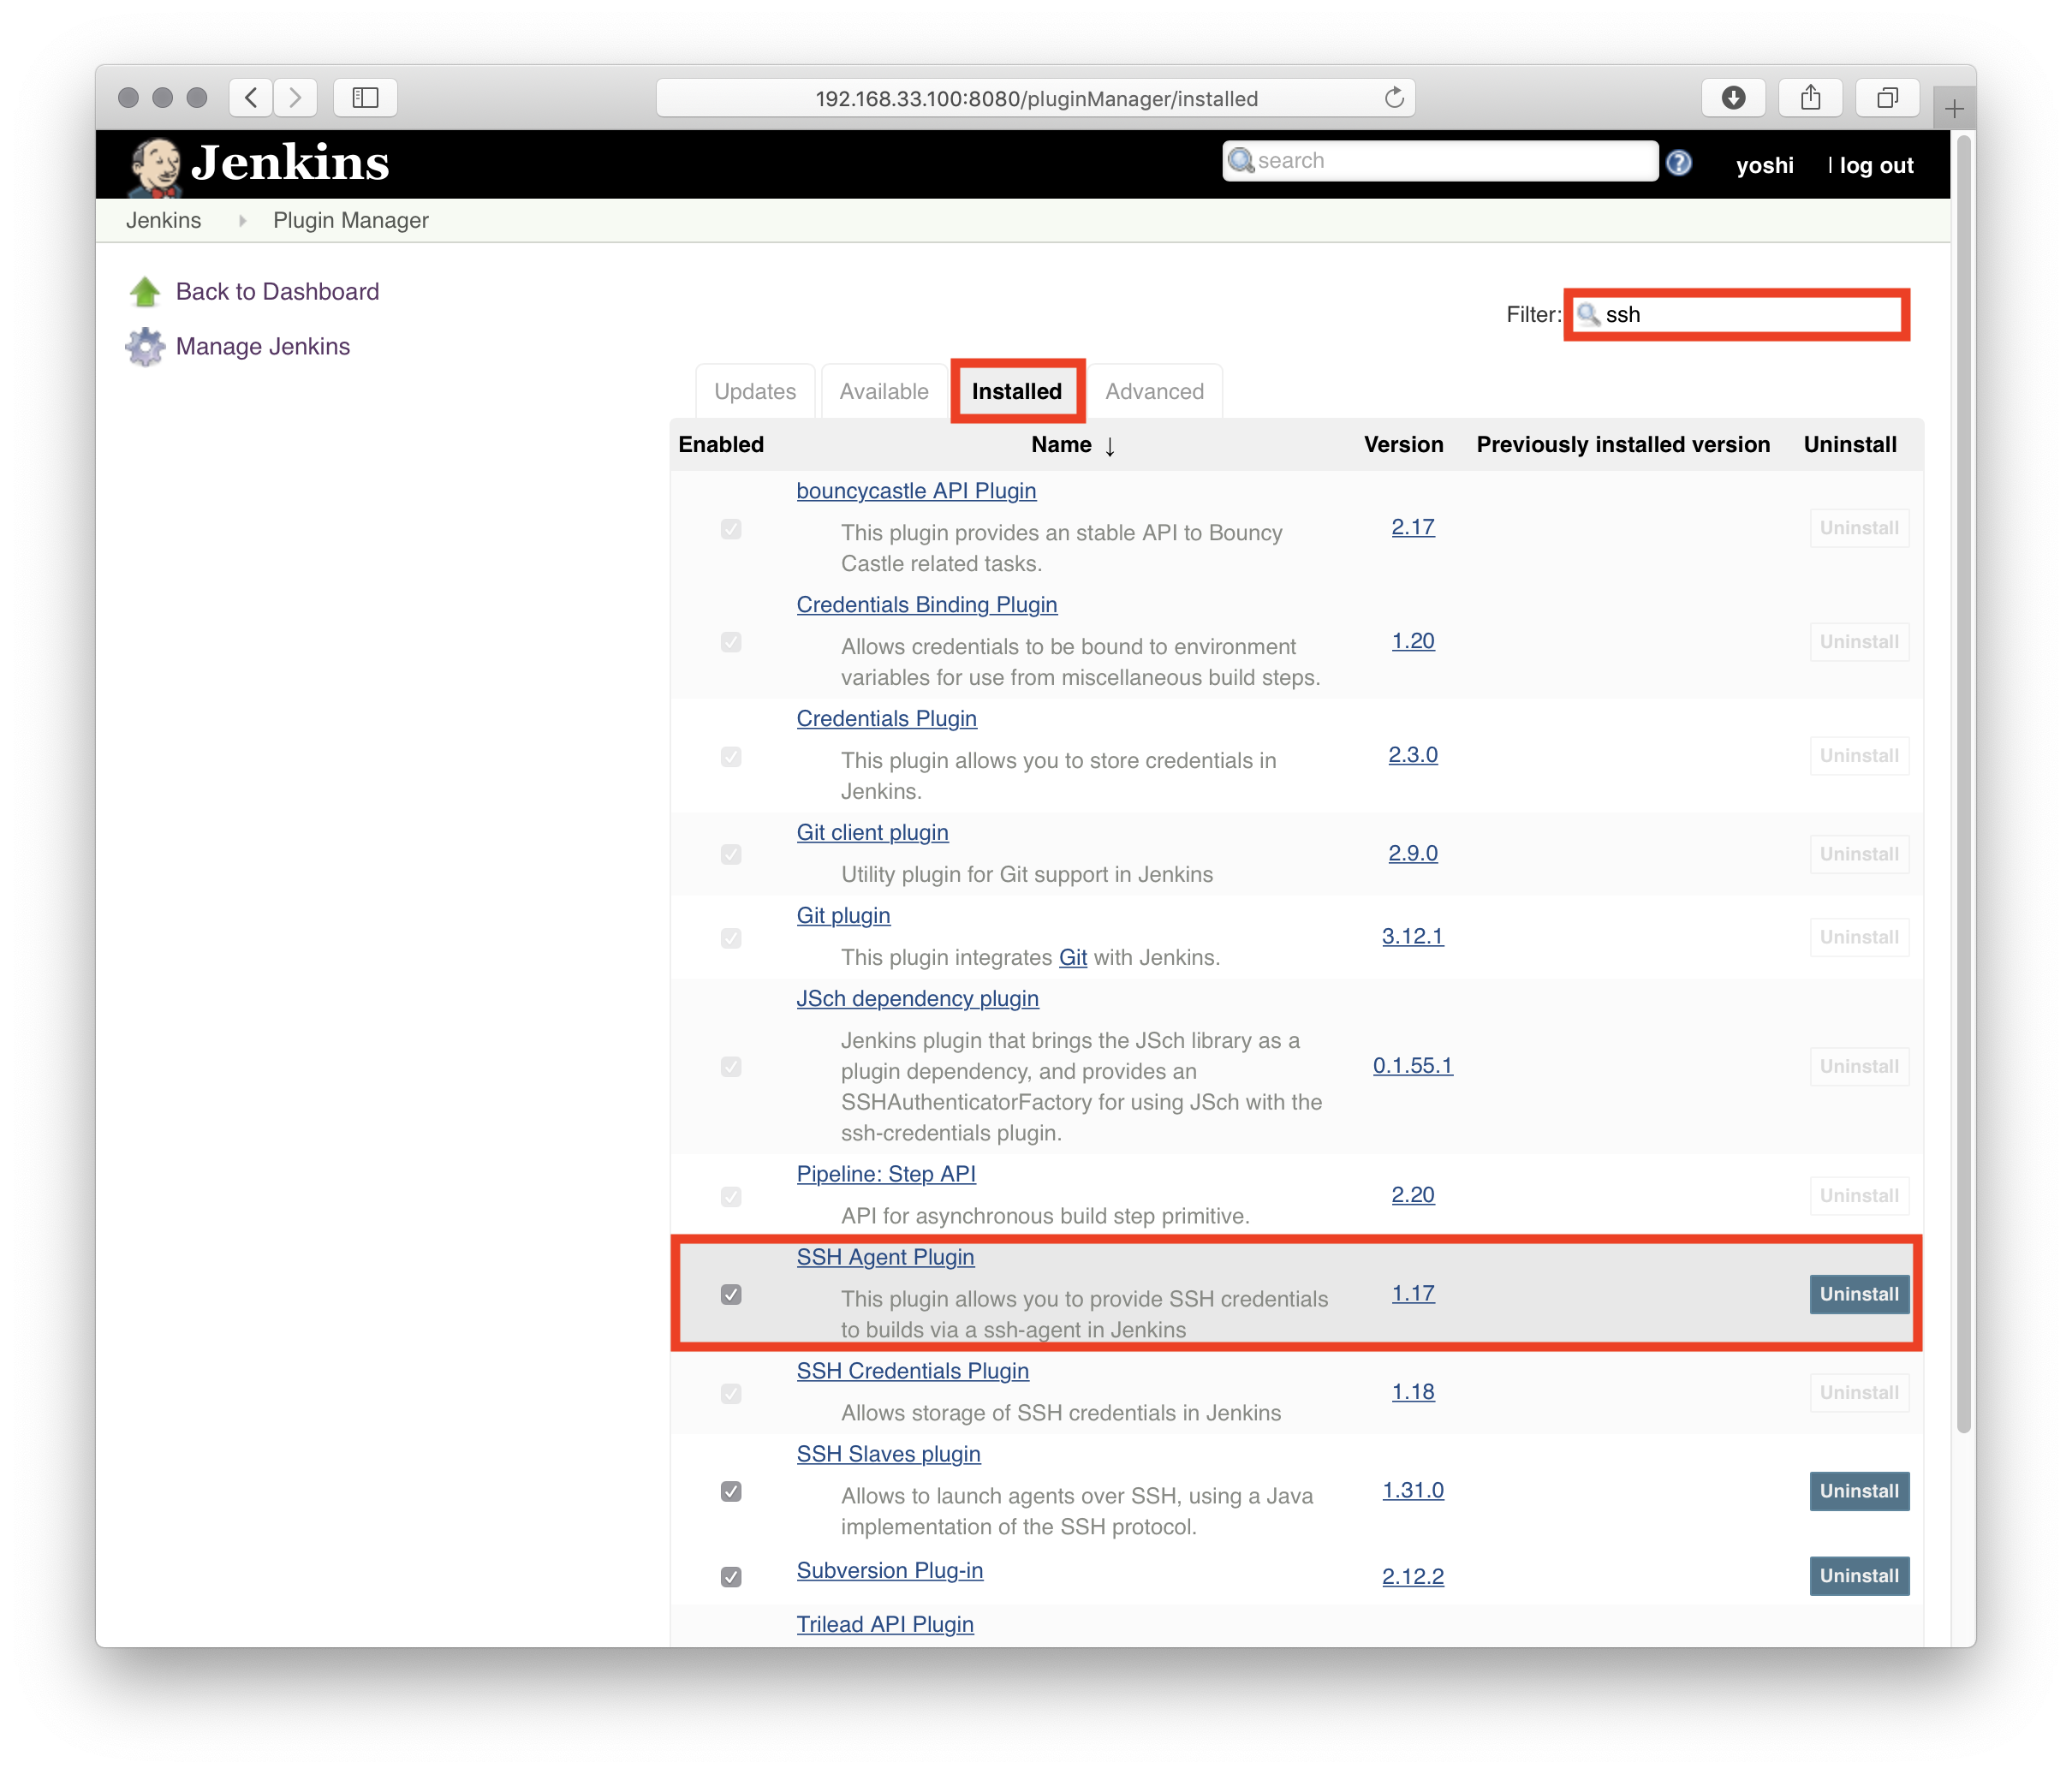The height and width of the screenshot is (1774, 2072).
Task: Open the Safari share menu
Action: click(x=1810, y=98)
